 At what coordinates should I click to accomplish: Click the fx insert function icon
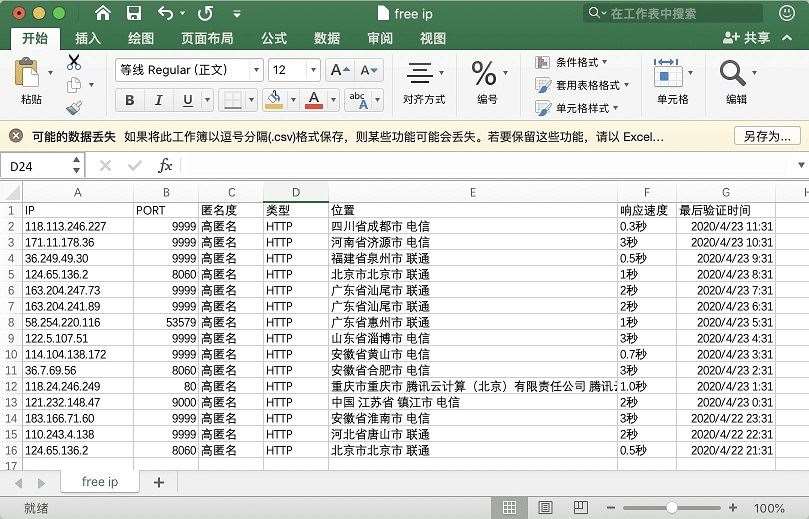(x=165, y=166)
